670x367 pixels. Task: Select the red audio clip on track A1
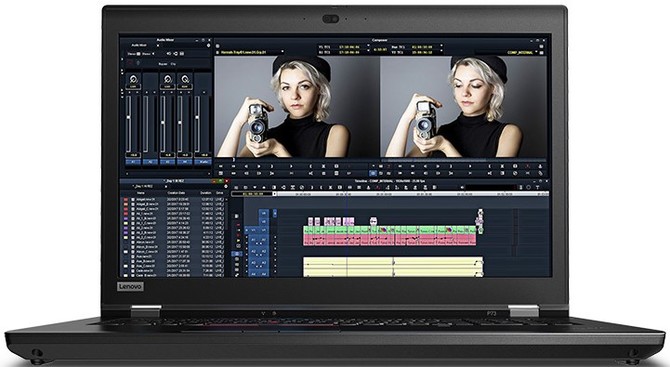click(389, 240)
